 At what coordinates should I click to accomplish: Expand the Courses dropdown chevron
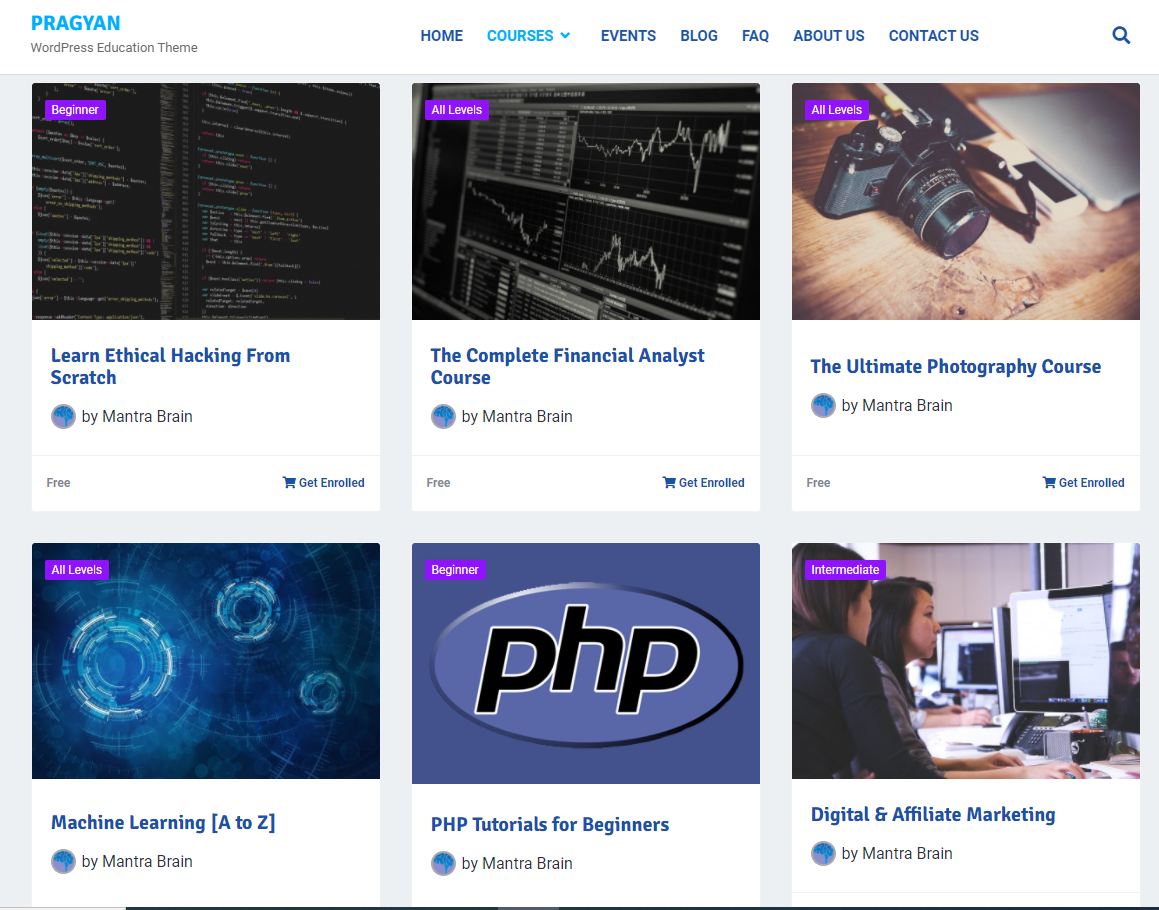565,35
